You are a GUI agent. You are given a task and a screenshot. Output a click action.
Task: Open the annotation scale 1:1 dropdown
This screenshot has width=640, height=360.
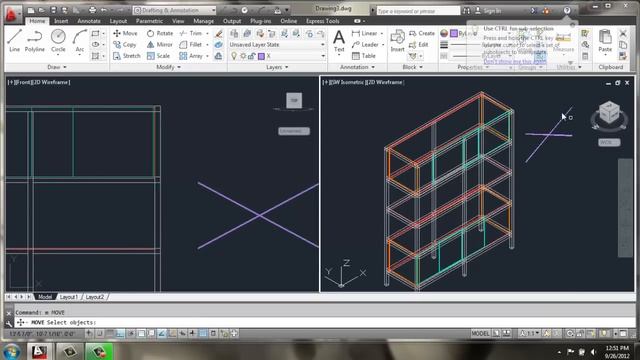(529, 333)
